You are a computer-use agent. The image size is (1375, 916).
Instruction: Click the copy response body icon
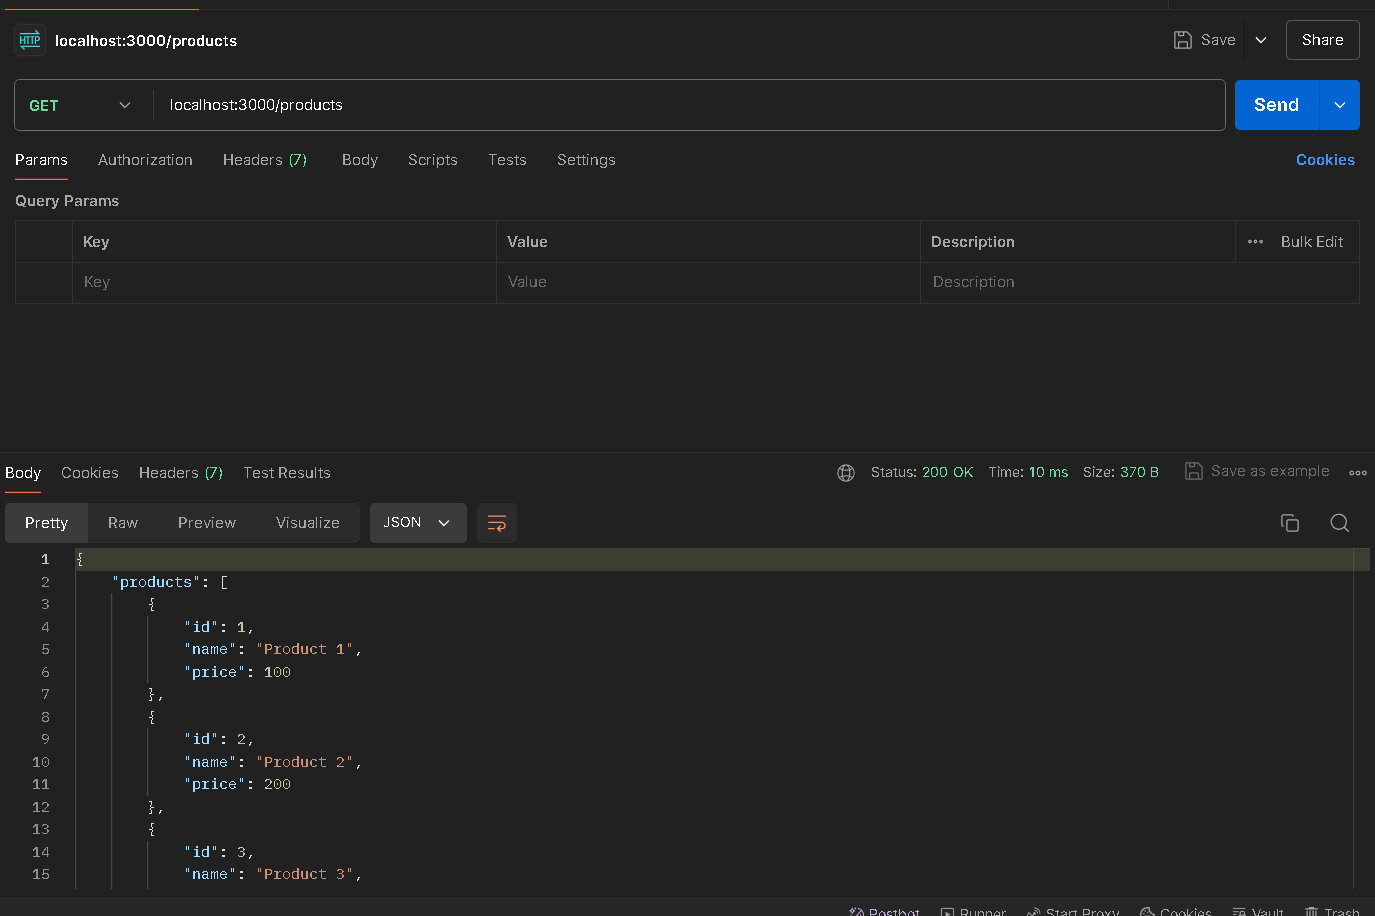click(x=1290, y=523)
